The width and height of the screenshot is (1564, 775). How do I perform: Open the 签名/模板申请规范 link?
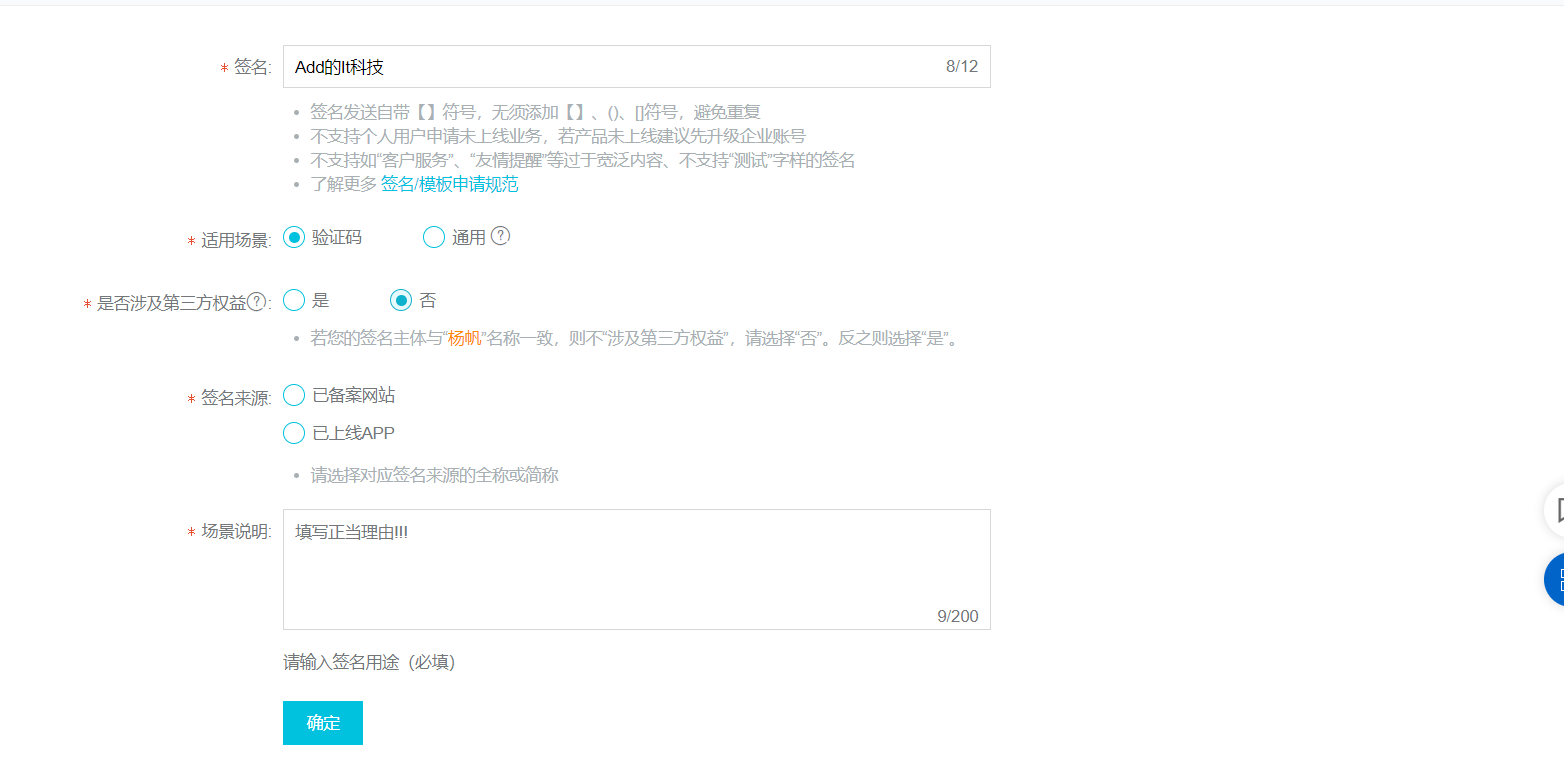click(x=450, y=184)
